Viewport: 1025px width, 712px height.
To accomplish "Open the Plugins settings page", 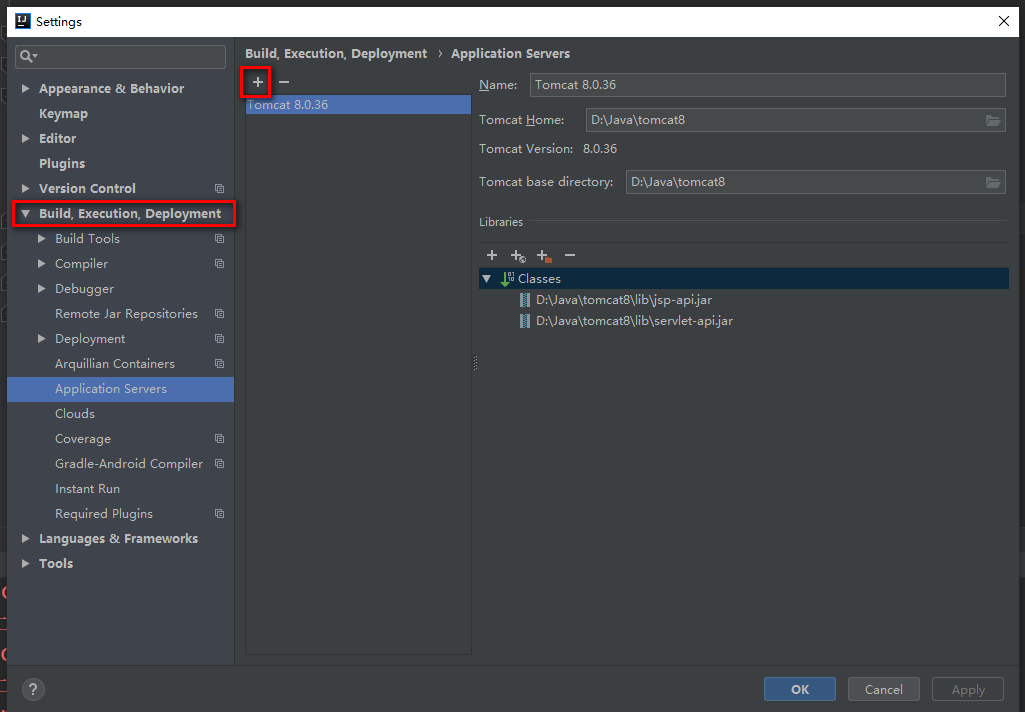I will point(62,163).
